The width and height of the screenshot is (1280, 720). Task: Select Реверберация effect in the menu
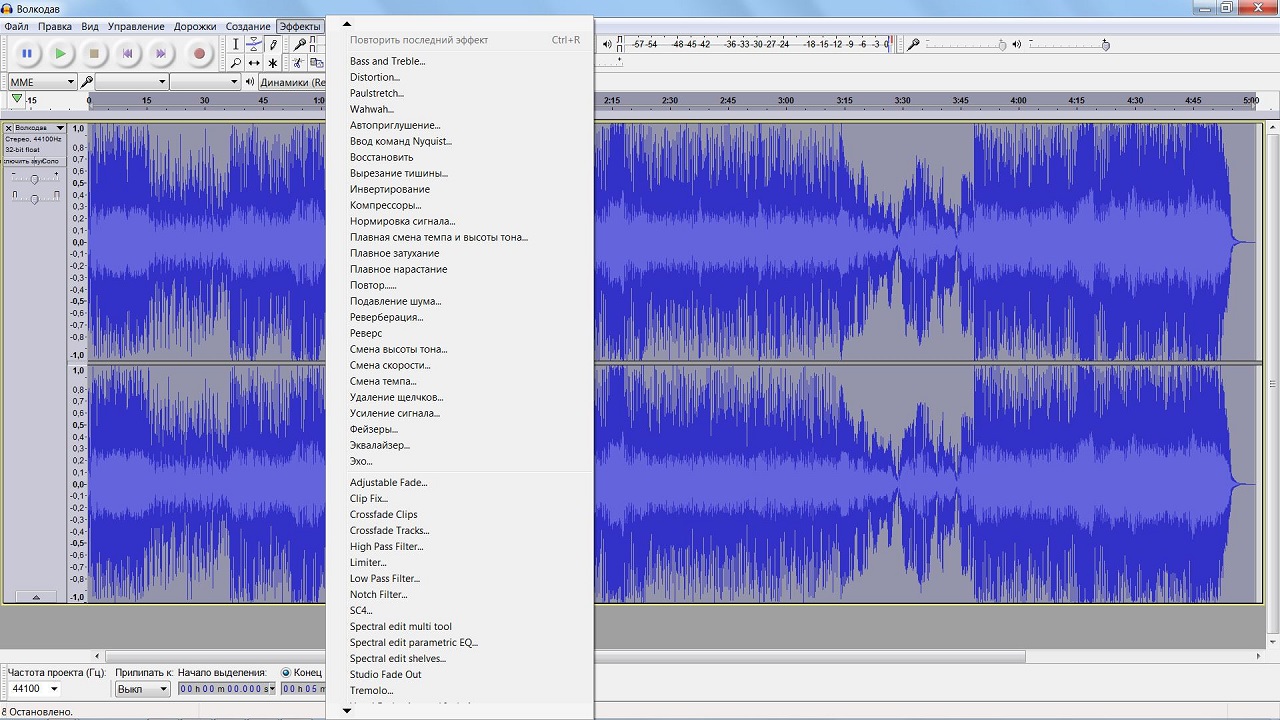(386, 317)
